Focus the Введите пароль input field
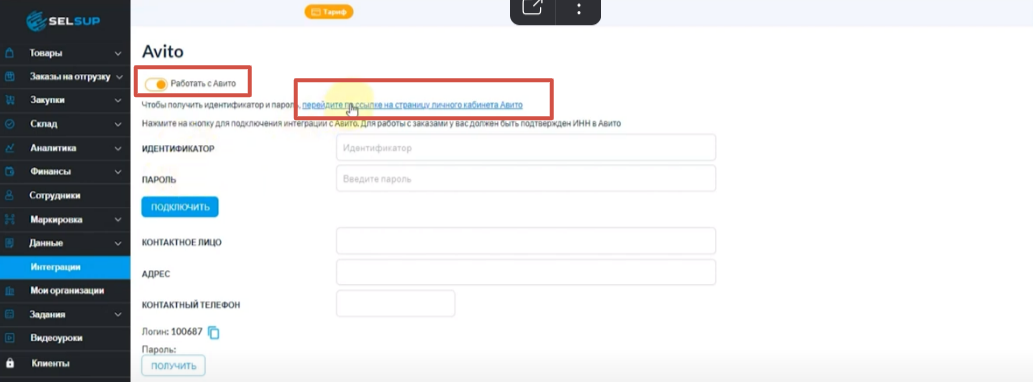The image size is (1033, 382). coord(526,178)
